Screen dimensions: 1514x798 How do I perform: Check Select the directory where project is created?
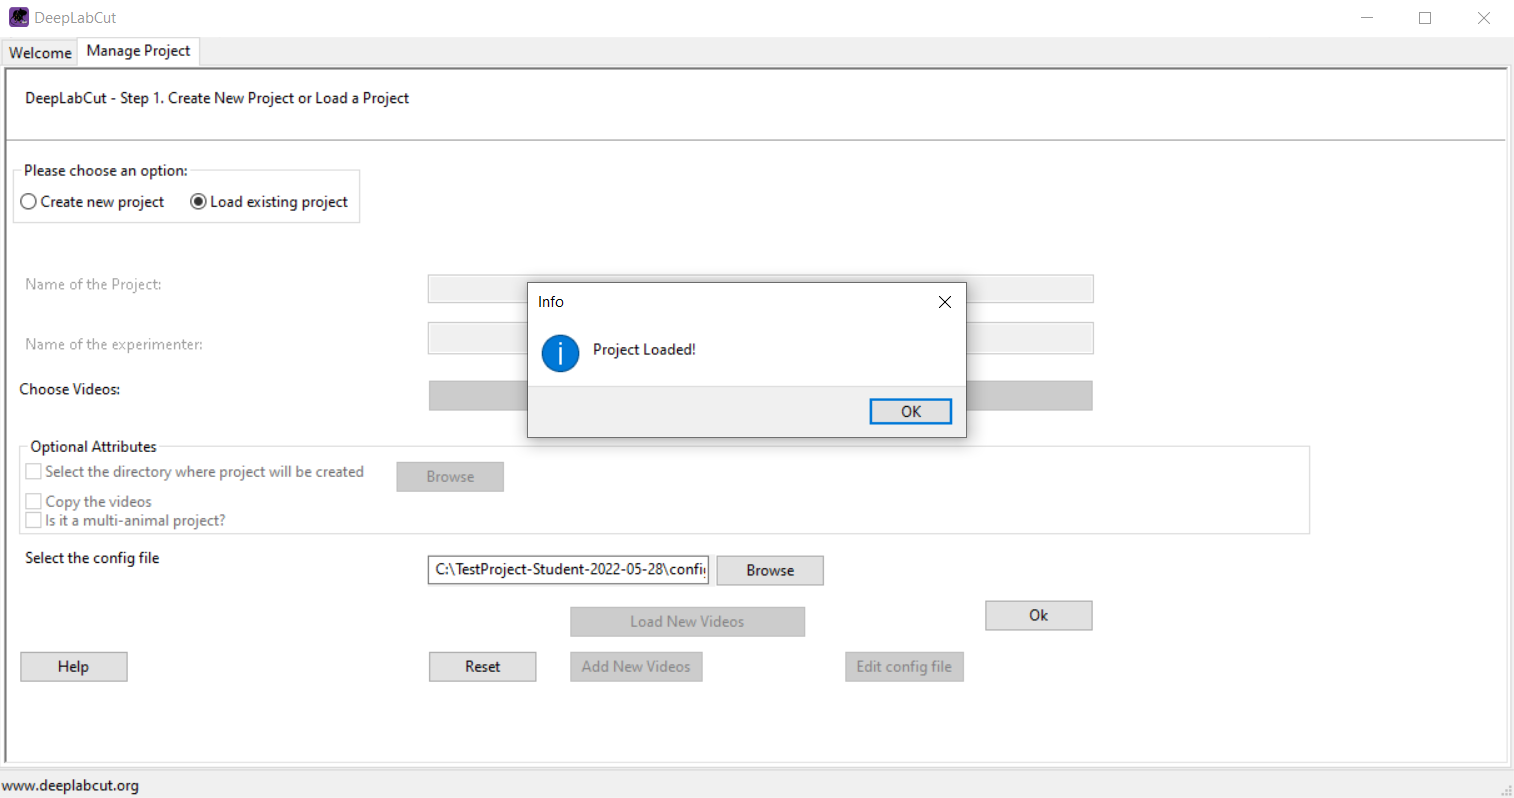tap(34, 472)
